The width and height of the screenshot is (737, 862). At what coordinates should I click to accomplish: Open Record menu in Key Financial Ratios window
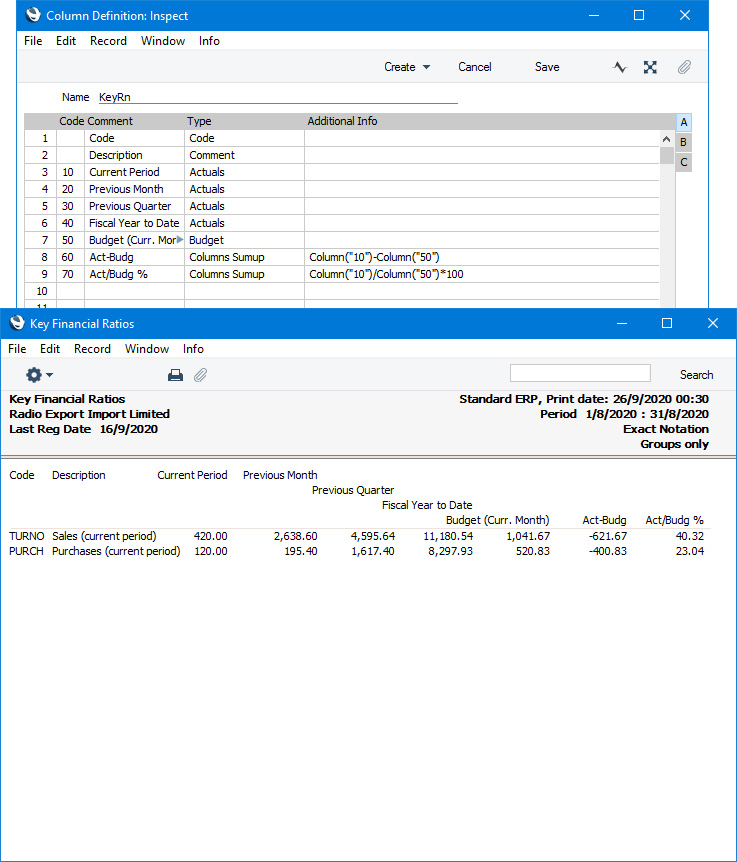(92, 349)
